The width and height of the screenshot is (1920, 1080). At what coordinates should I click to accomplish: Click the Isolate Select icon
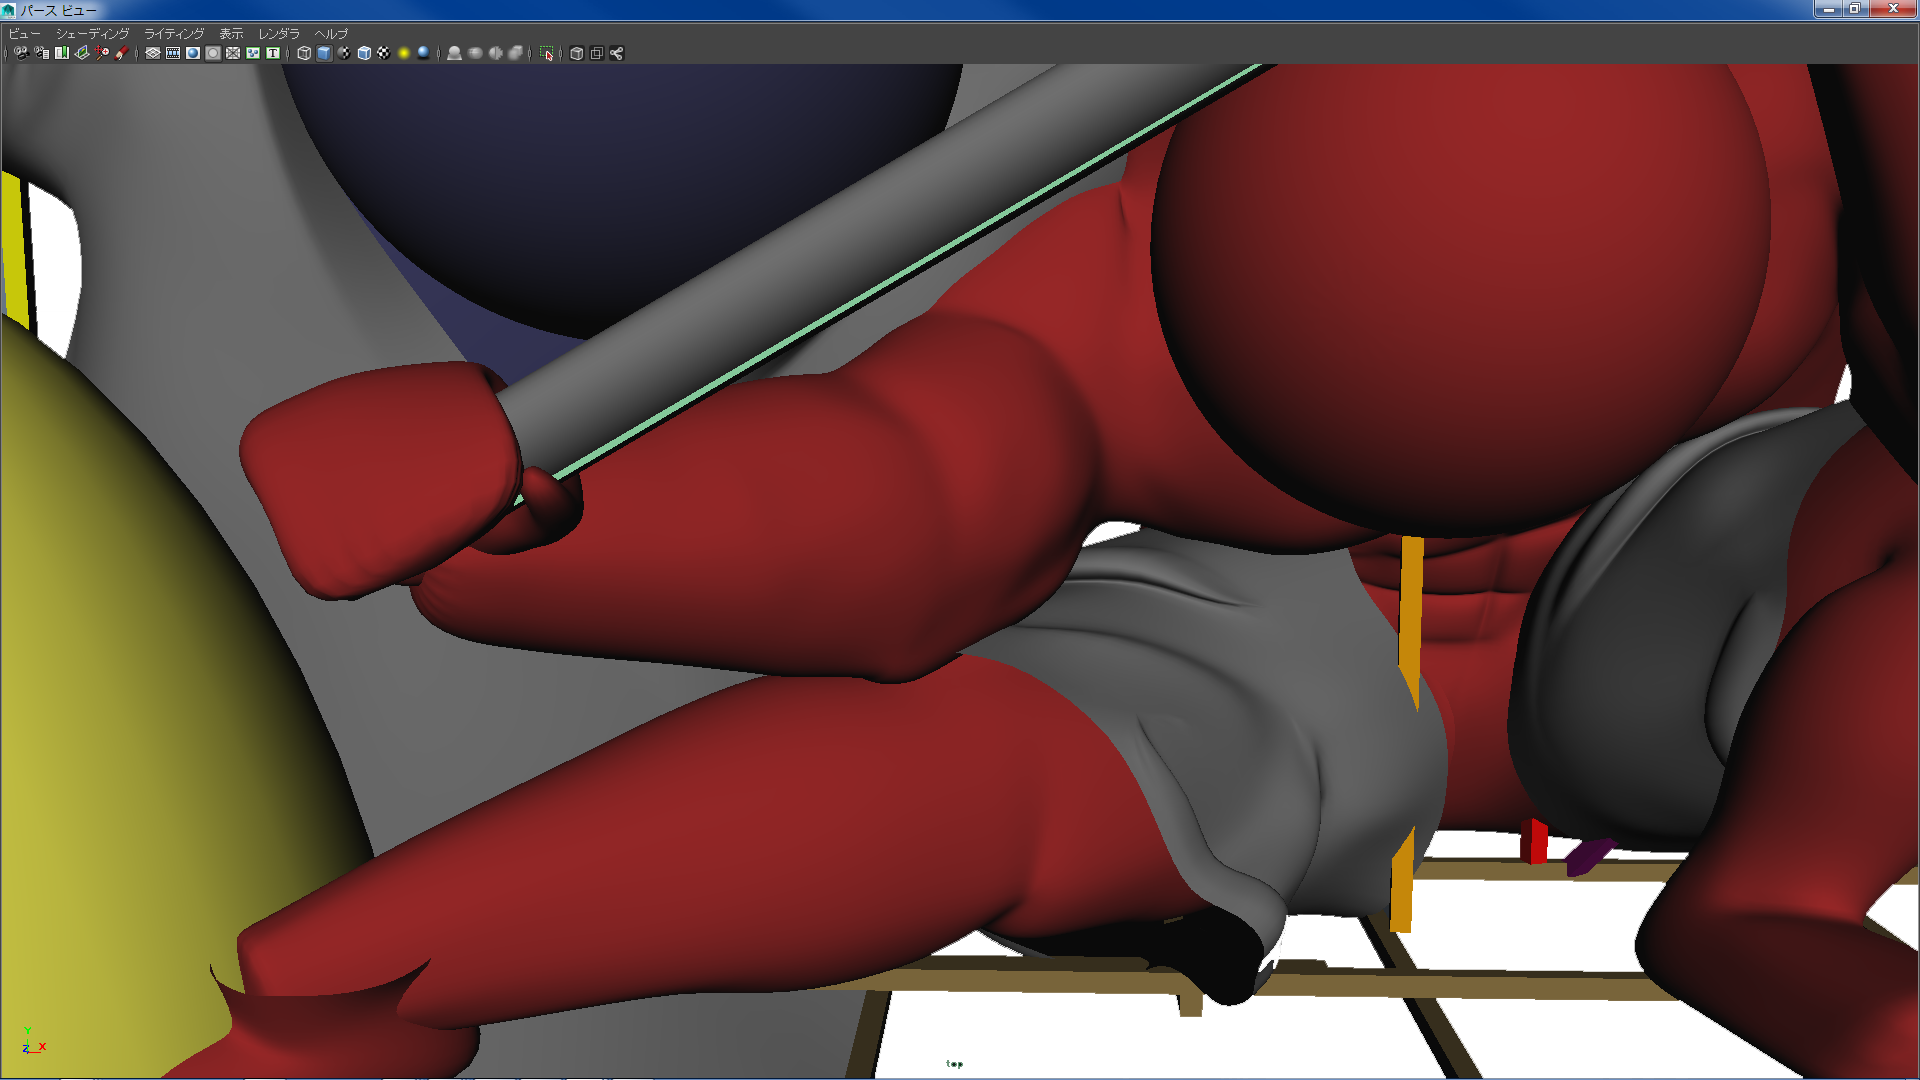547,53
